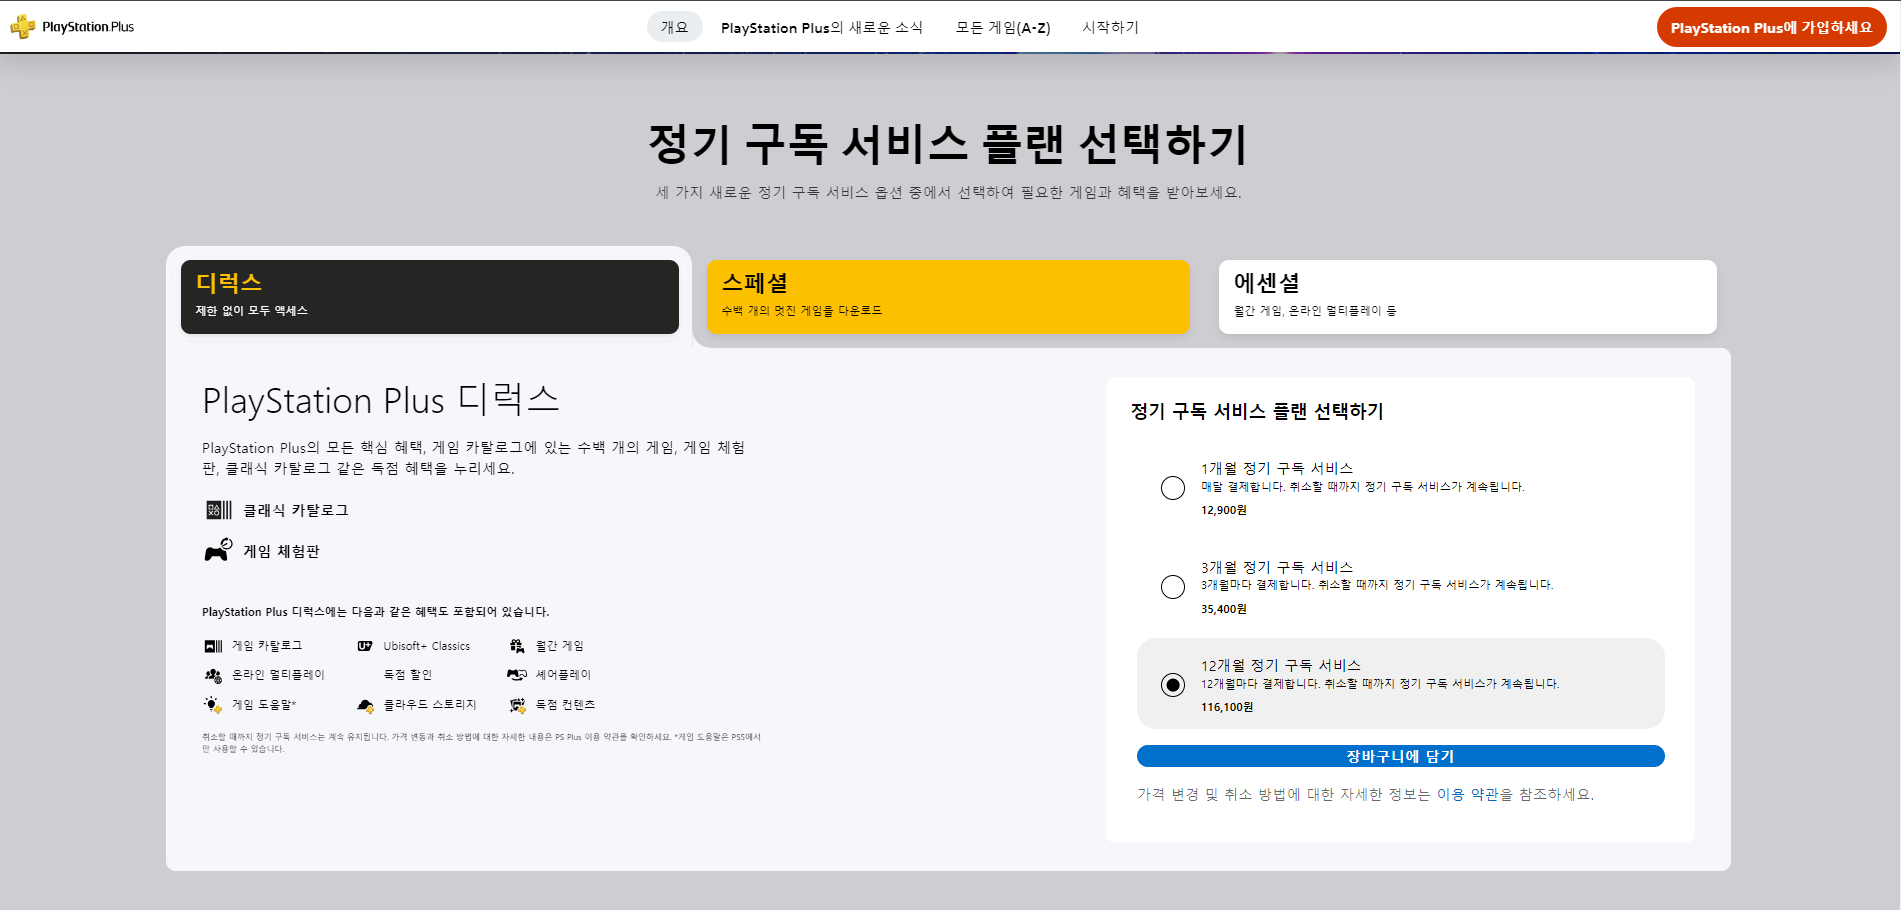Click the 클래식 카탈로그 label text
The height and width of the screenshot is (910, 1901).
click(296, 510)
